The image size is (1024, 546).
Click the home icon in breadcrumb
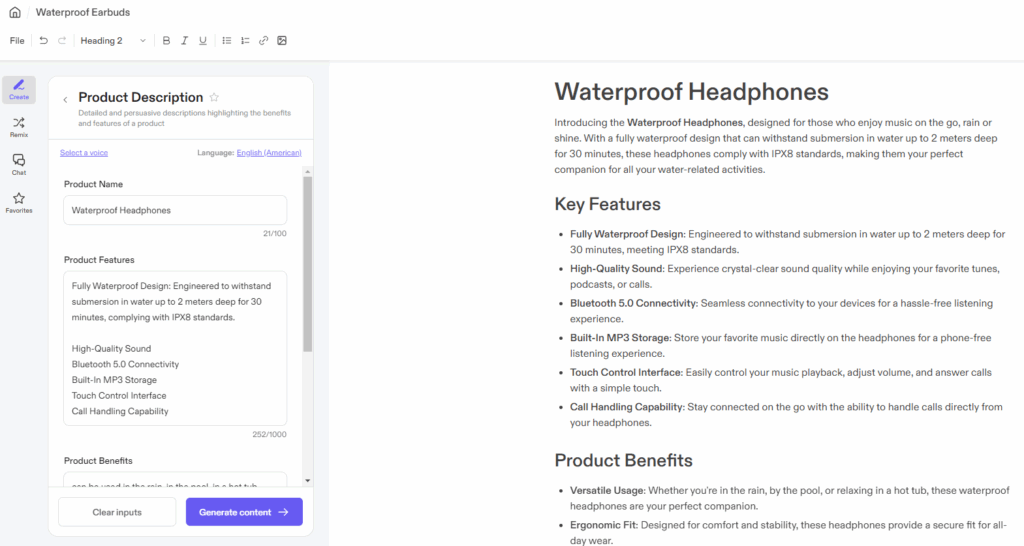pos(14,12)
